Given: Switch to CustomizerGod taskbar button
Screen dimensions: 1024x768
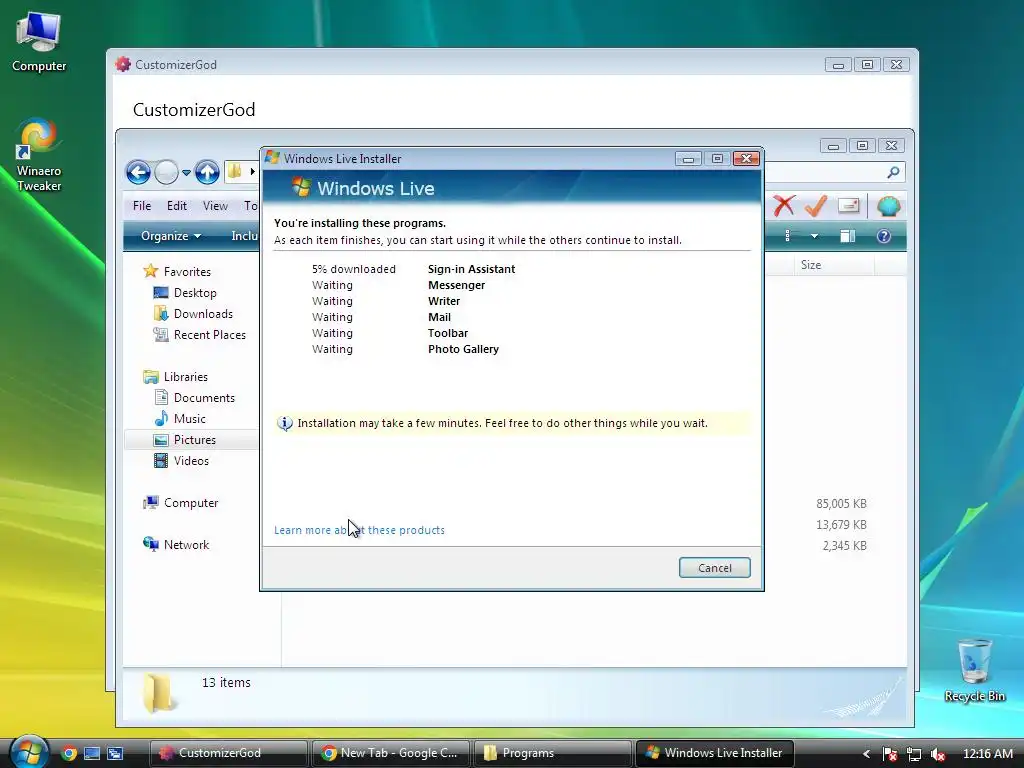Looking at the screenshot, I should 228,753.
